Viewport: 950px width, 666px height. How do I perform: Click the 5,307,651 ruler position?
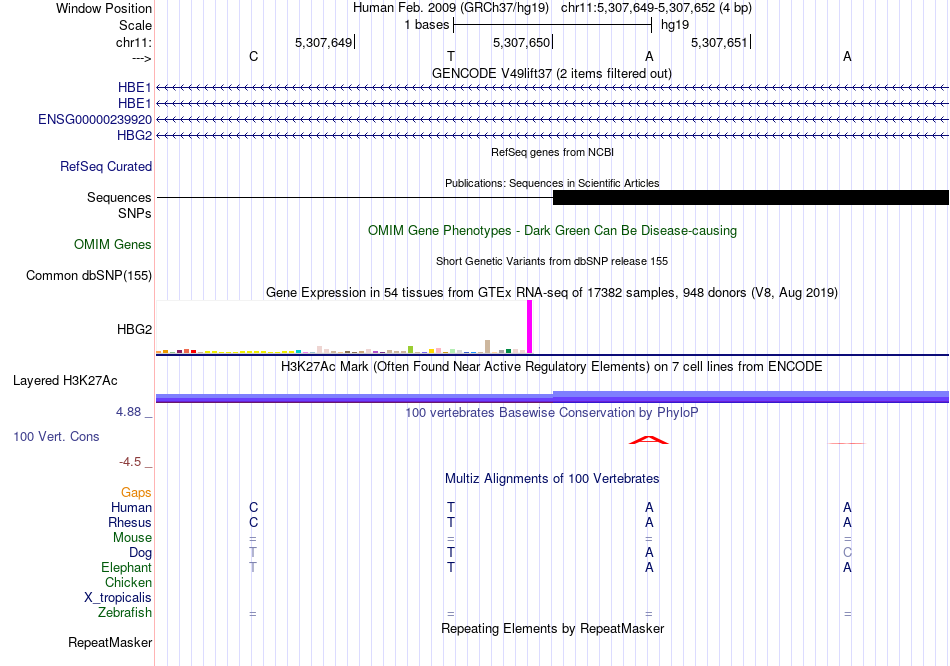pyautogui.click(x=719, y=42)
